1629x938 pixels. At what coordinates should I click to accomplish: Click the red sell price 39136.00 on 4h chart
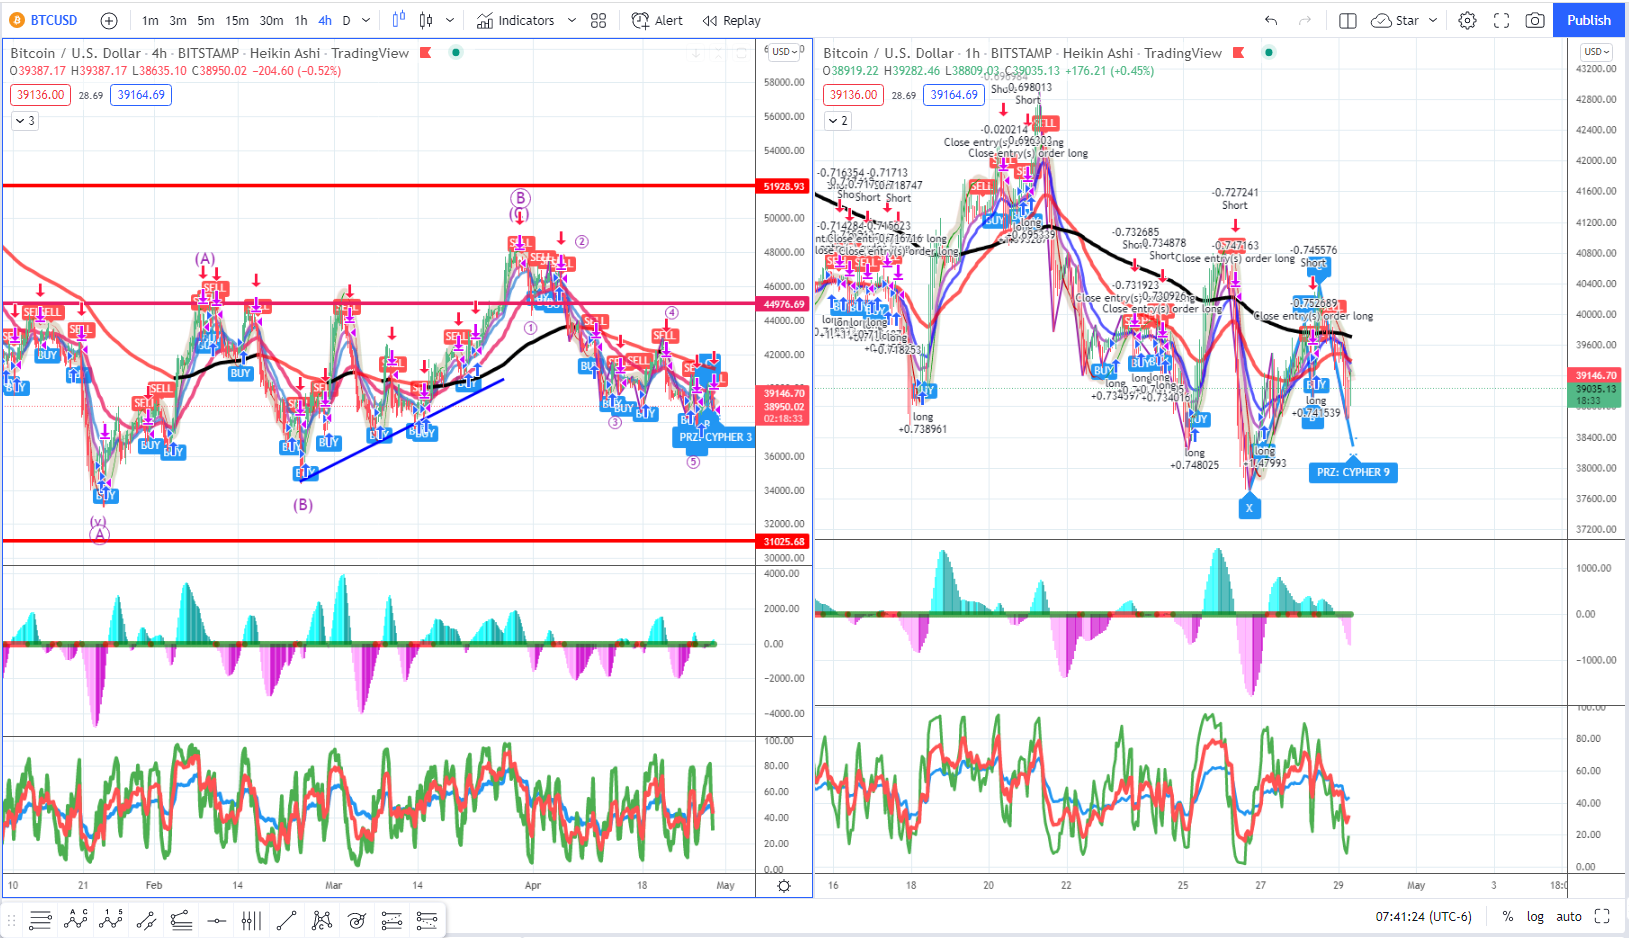40,95
